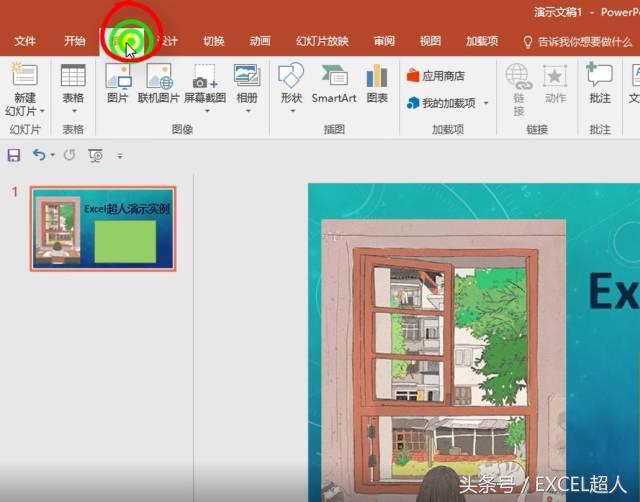Switch to the 开始 tab
The width and height of the screenshot is (640, 502).
pyautogui.click(x=74, y=41)
